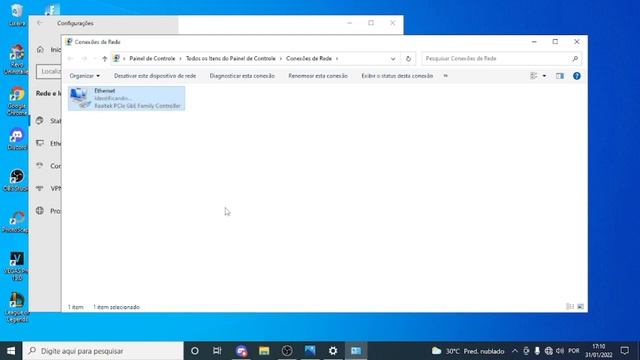Go to Todos os Itens do Painel breadcrumb
Screen dimensions: 640x360
coord(231,59)
